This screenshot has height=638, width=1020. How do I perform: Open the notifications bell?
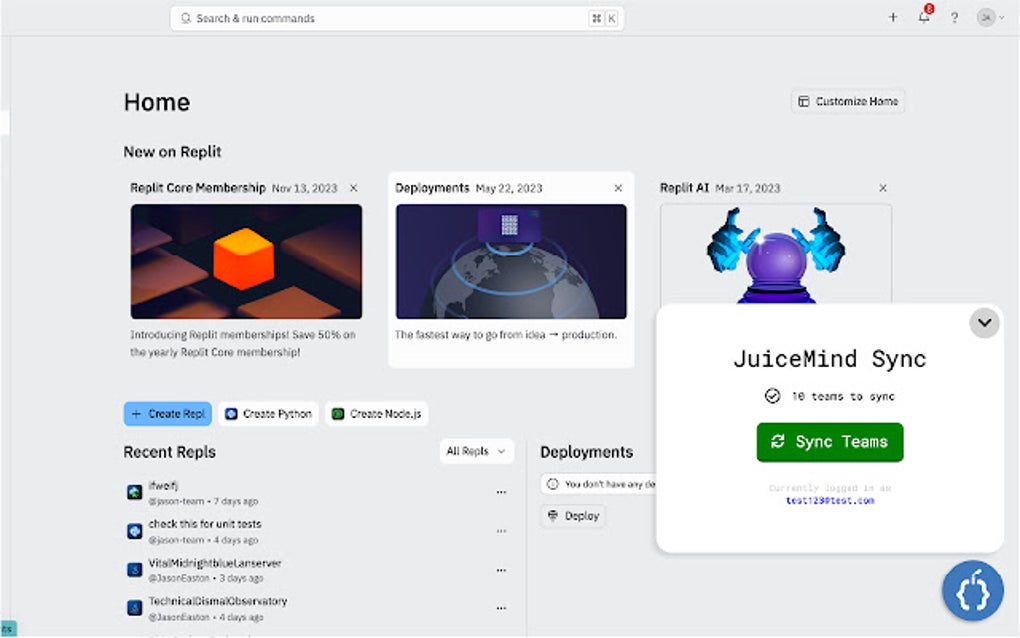(x=924, y=16)
